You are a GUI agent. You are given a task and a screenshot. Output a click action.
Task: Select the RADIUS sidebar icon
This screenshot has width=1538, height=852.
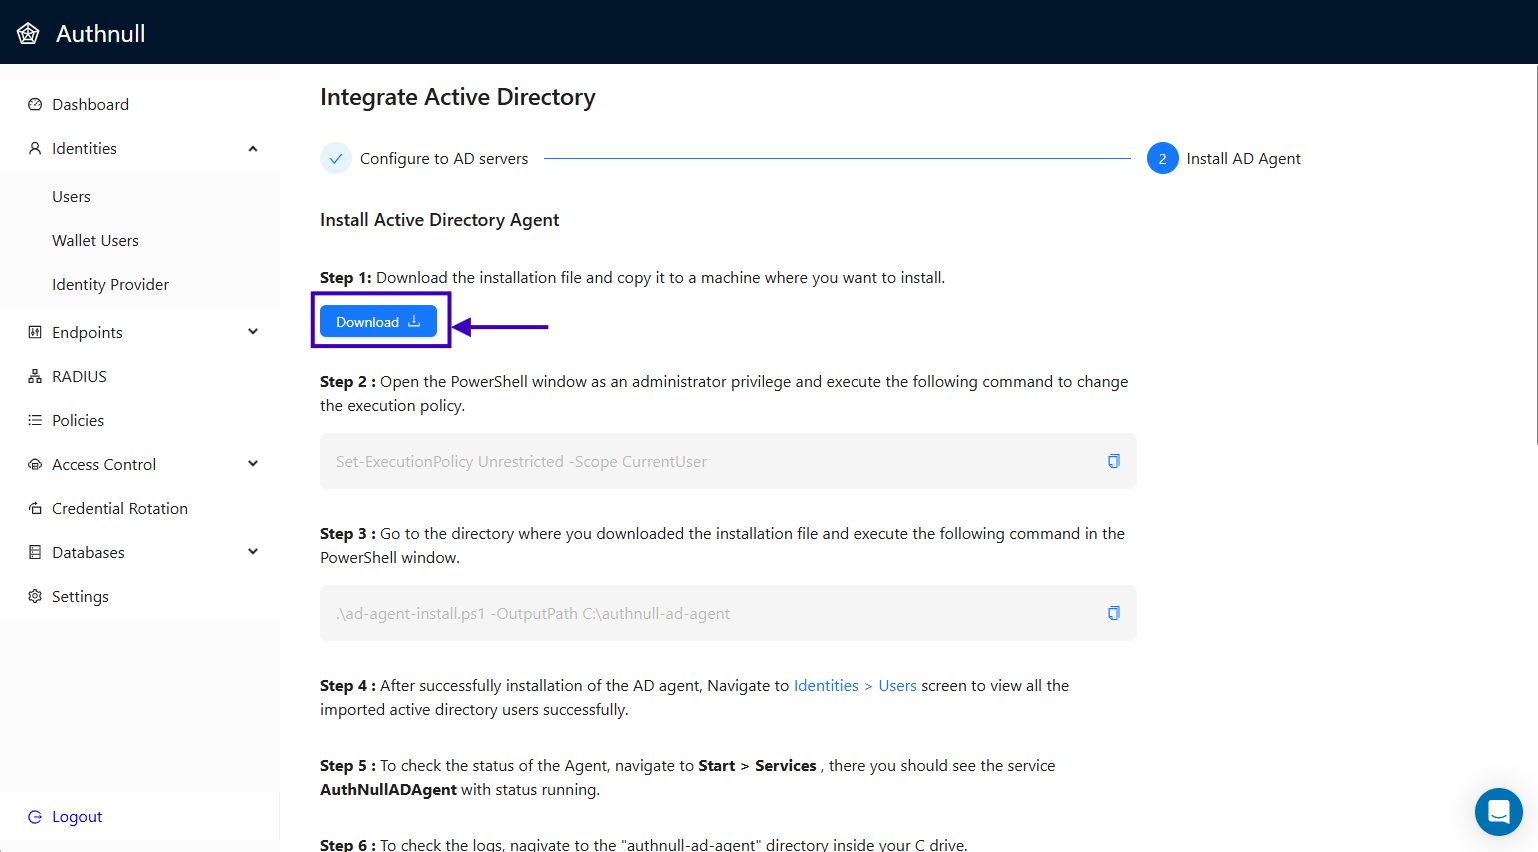[x=36, y=376]
